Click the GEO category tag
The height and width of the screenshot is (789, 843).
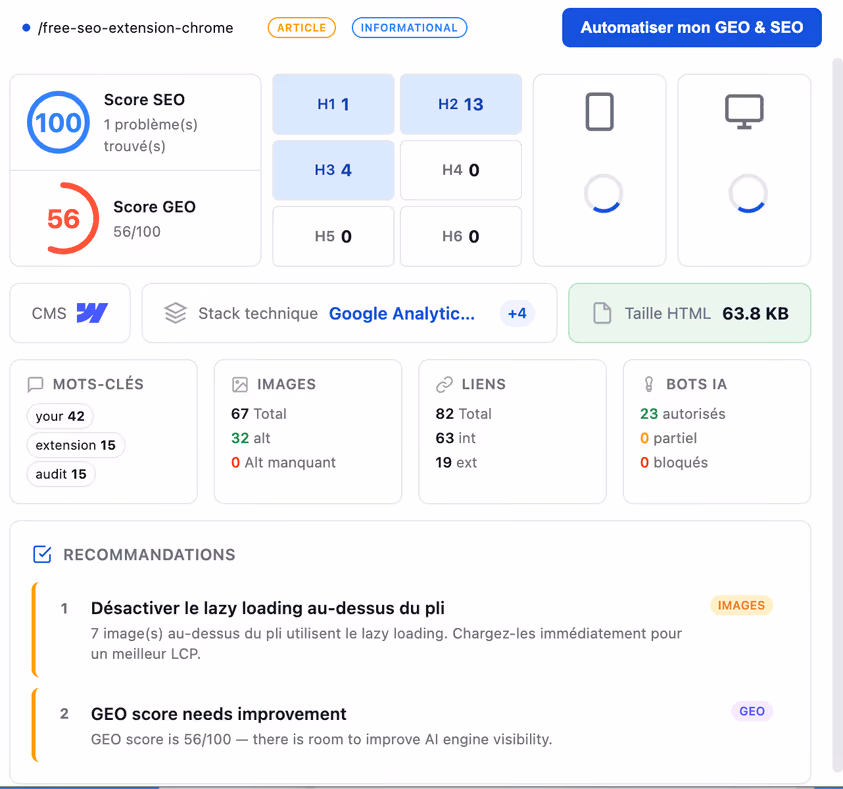point(752,711)
